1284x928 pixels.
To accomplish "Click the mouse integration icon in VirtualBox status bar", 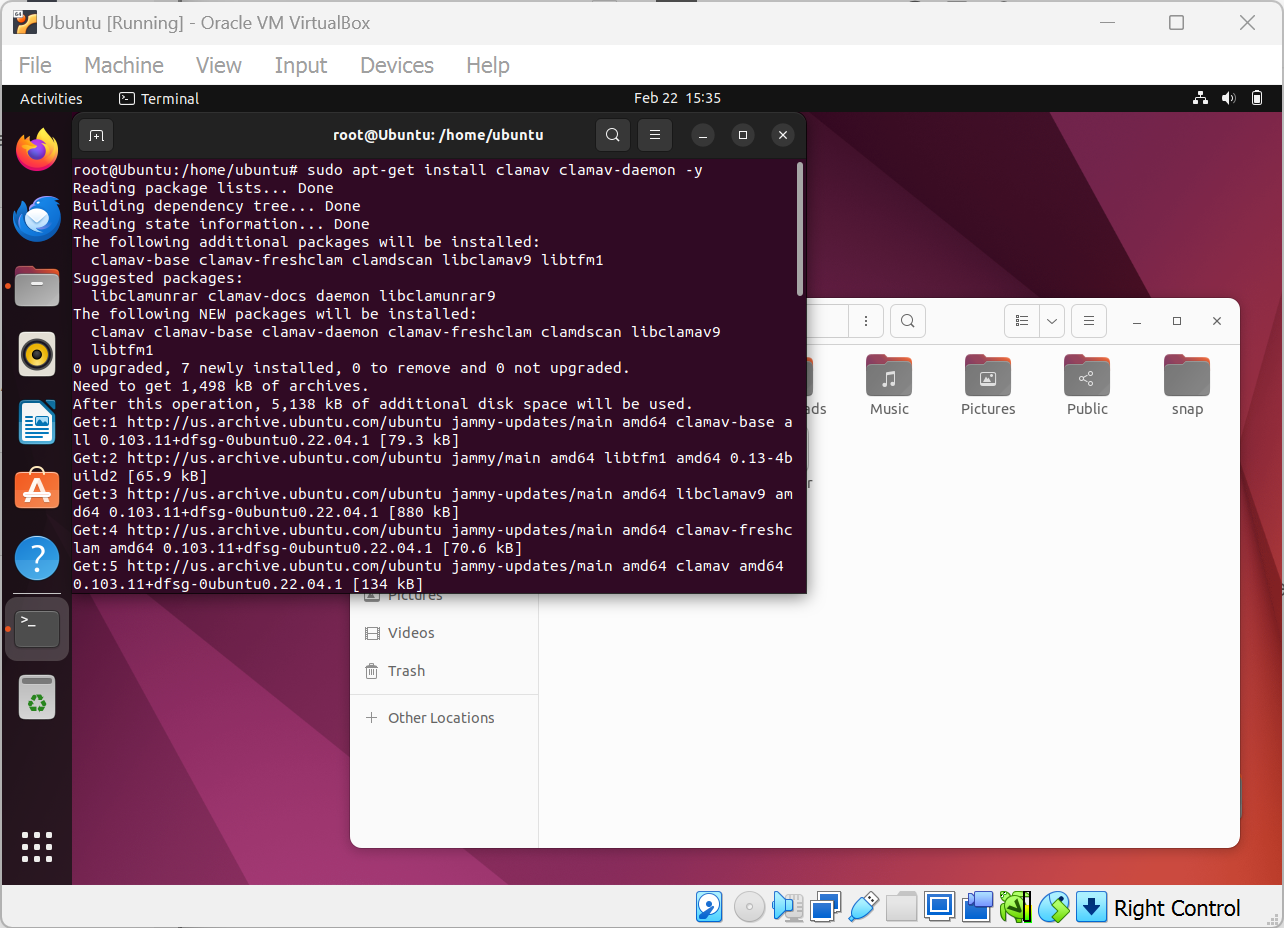I will [x=1054, y=907].
